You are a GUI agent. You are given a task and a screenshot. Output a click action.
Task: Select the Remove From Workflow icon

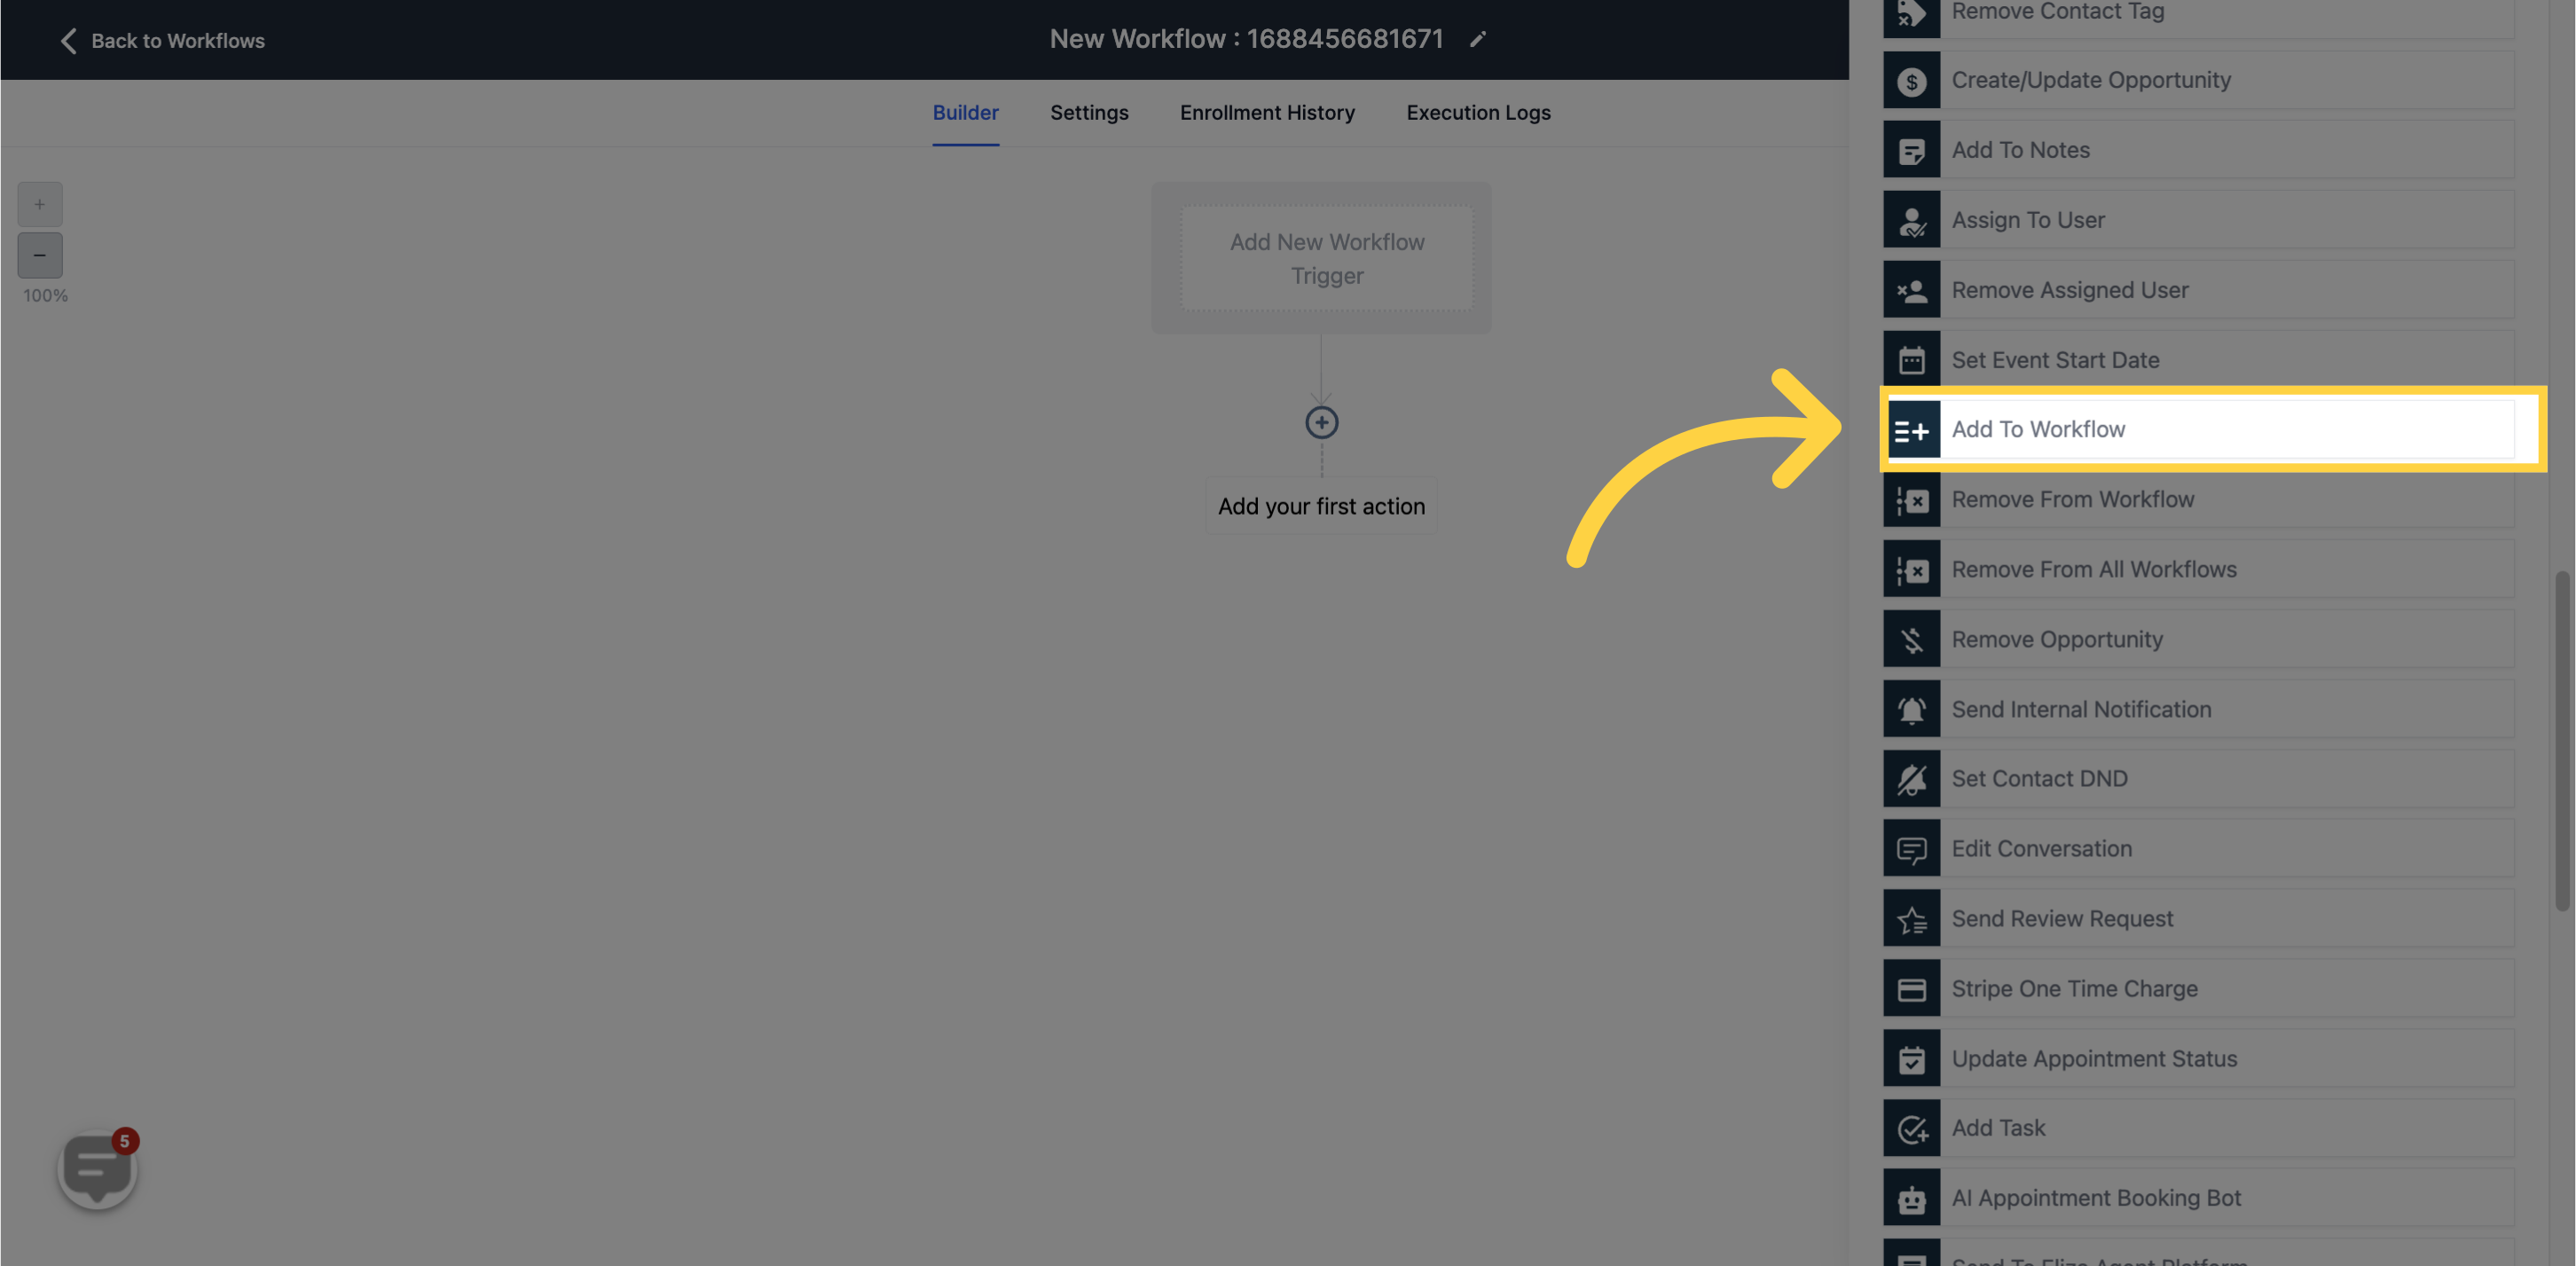(x=1911, y=499)
